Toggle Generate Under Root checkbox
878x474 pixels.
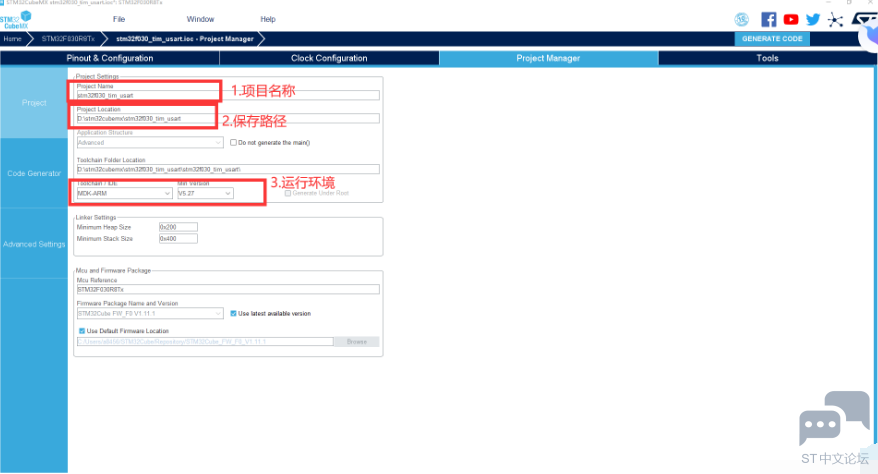point(288,193)
